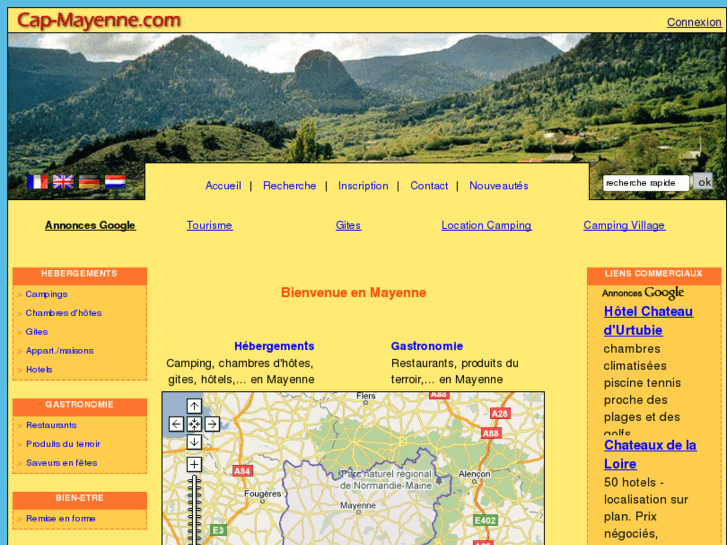Open the Inscription menu item
The image size is (727, 545).
[x=364, y=186]
